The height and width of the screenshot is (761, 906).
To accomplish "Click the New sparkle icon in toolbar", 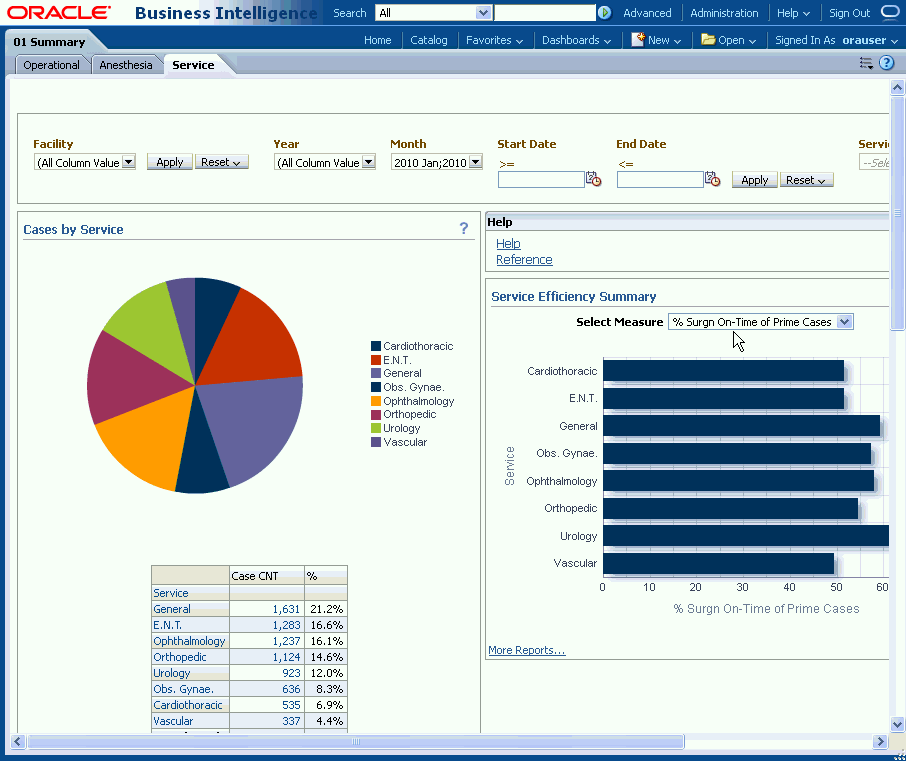I will 640,40.
